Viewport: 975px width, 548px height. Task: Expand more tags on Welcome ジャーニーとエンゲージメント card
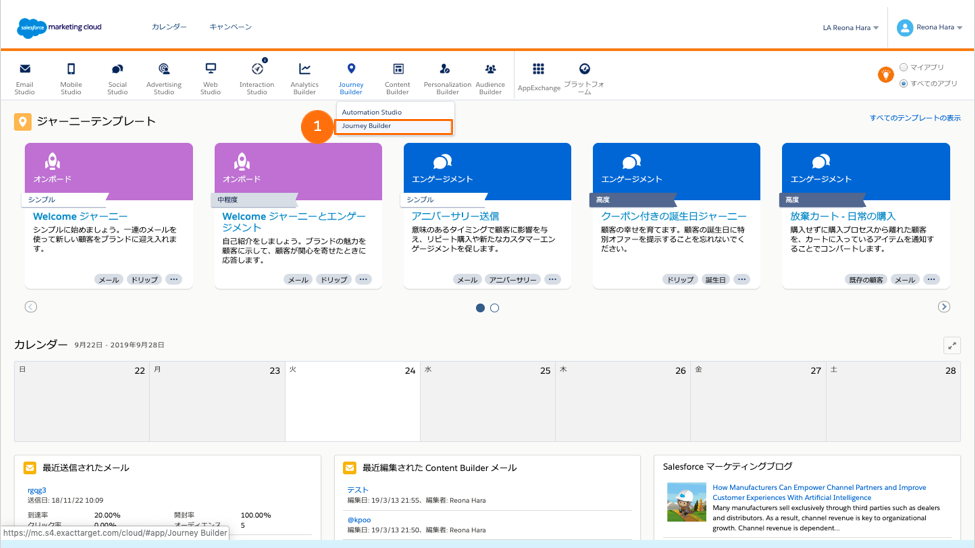pos(363,279)
